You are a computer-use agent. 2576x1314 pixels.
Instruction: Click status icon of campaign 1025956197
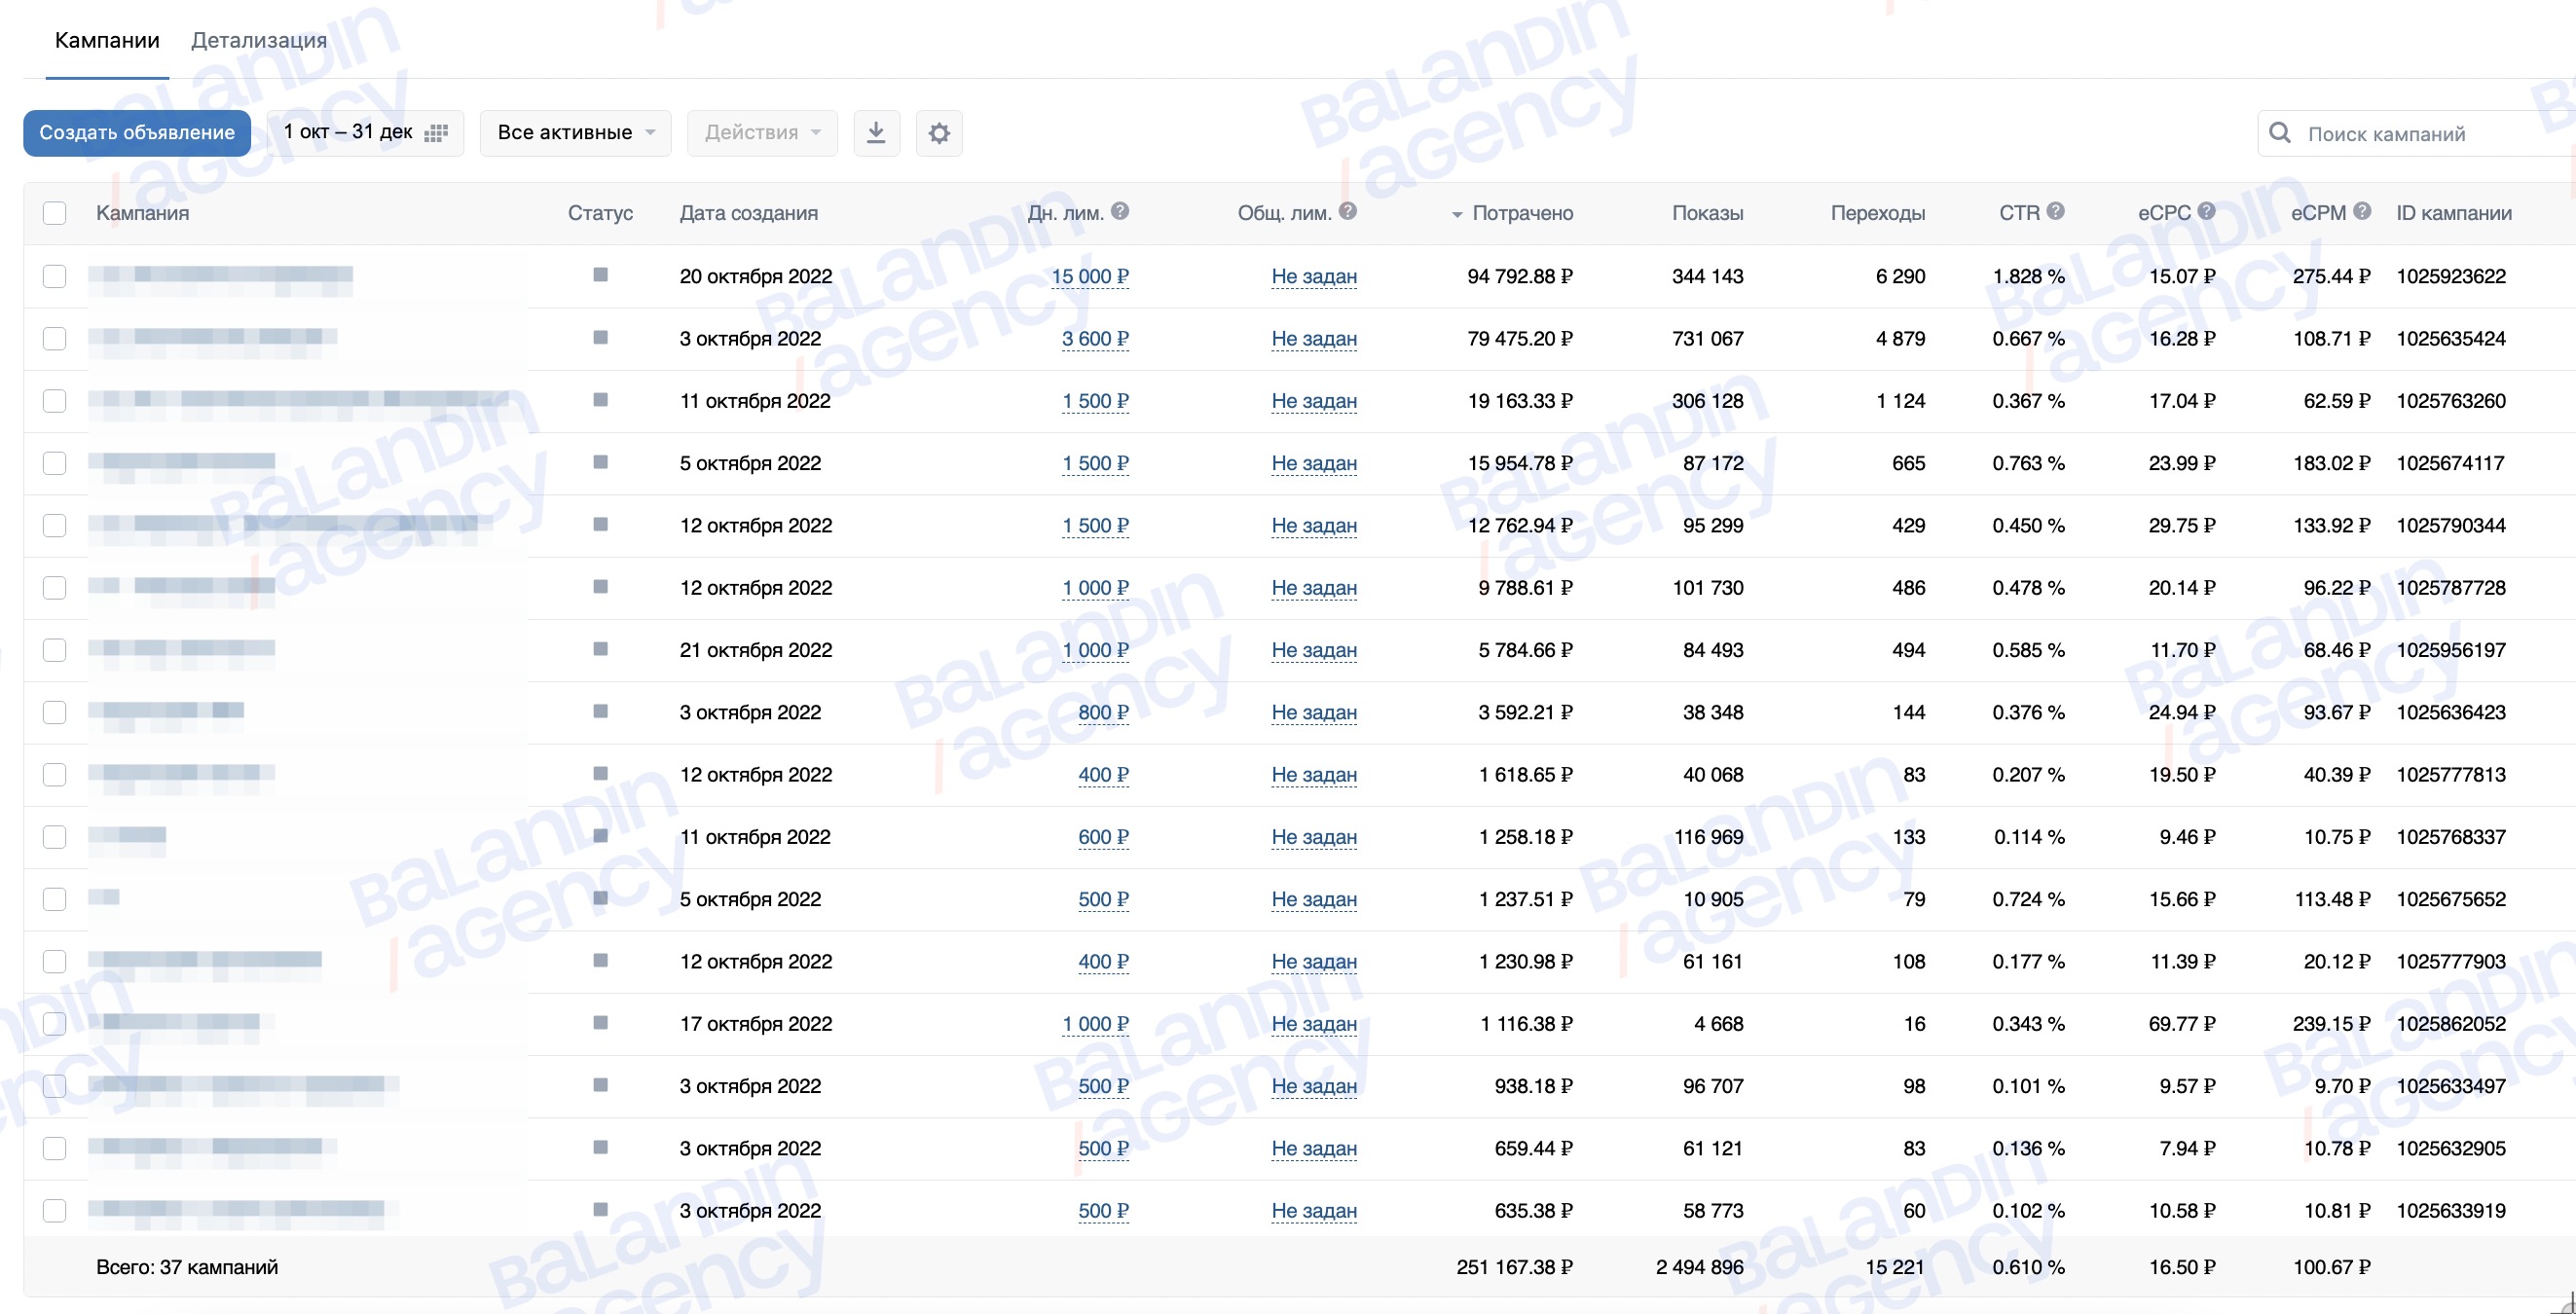tap(600, 649)
